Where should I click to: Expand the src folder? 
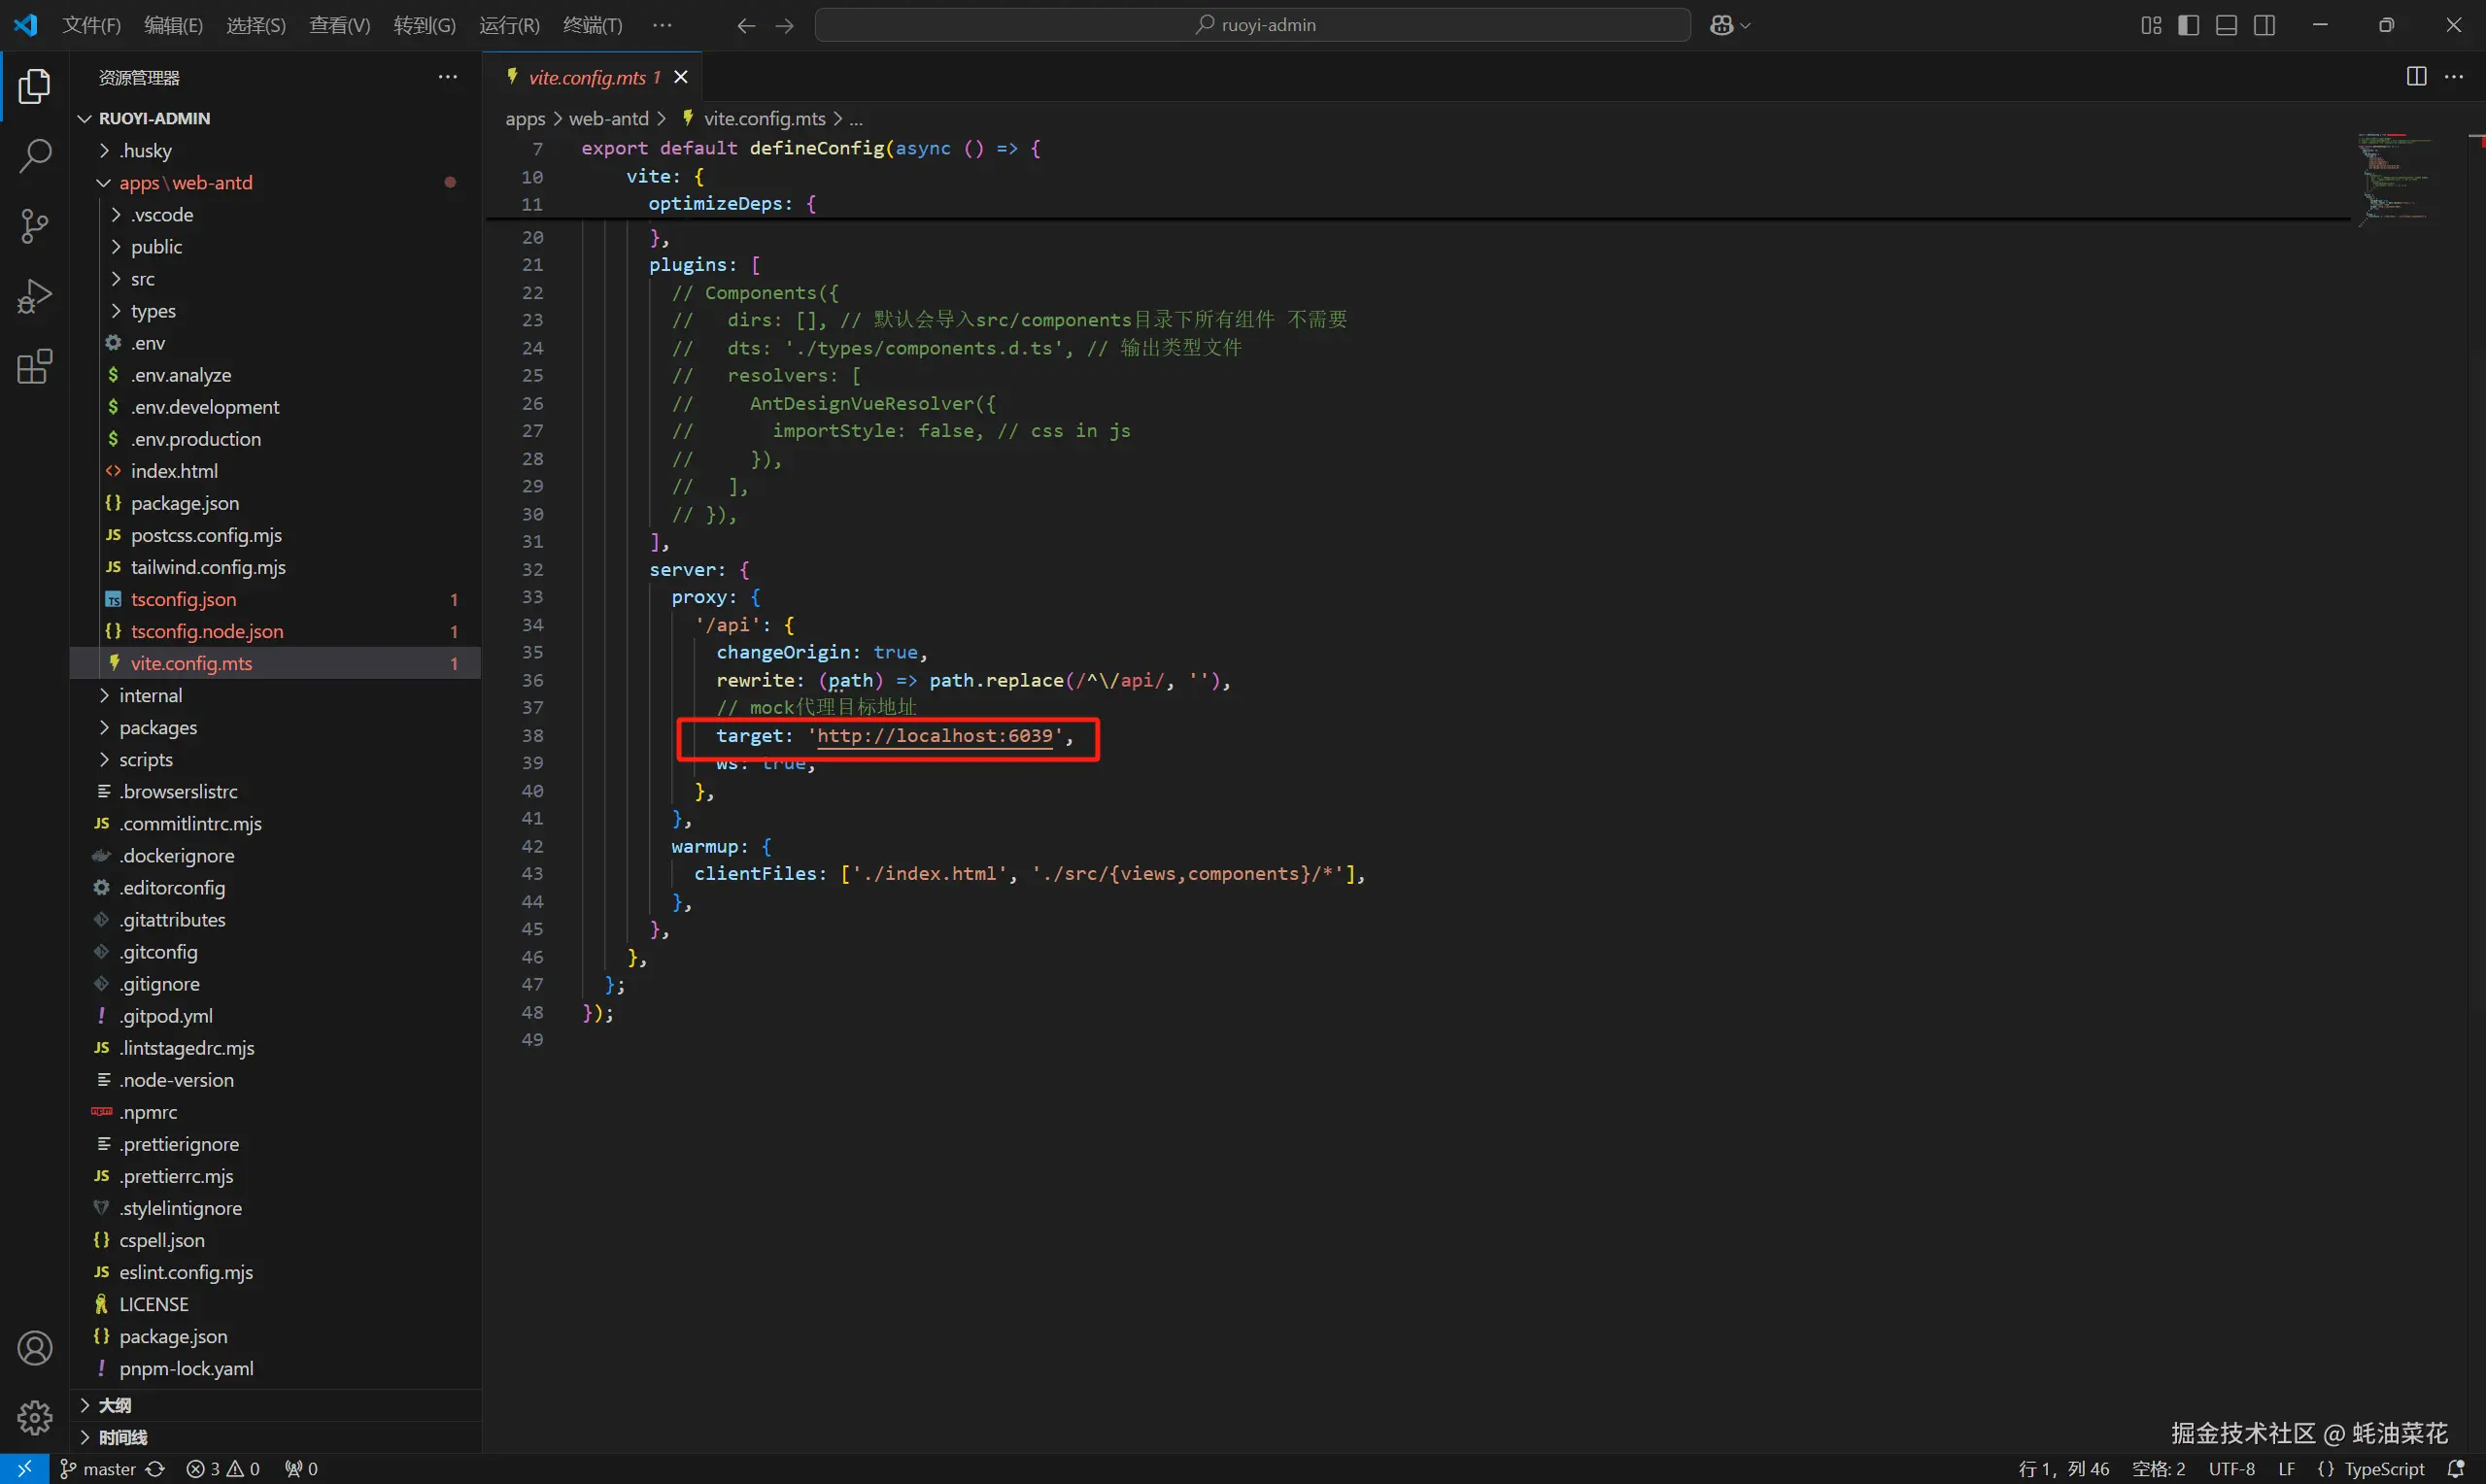point(275,279)
